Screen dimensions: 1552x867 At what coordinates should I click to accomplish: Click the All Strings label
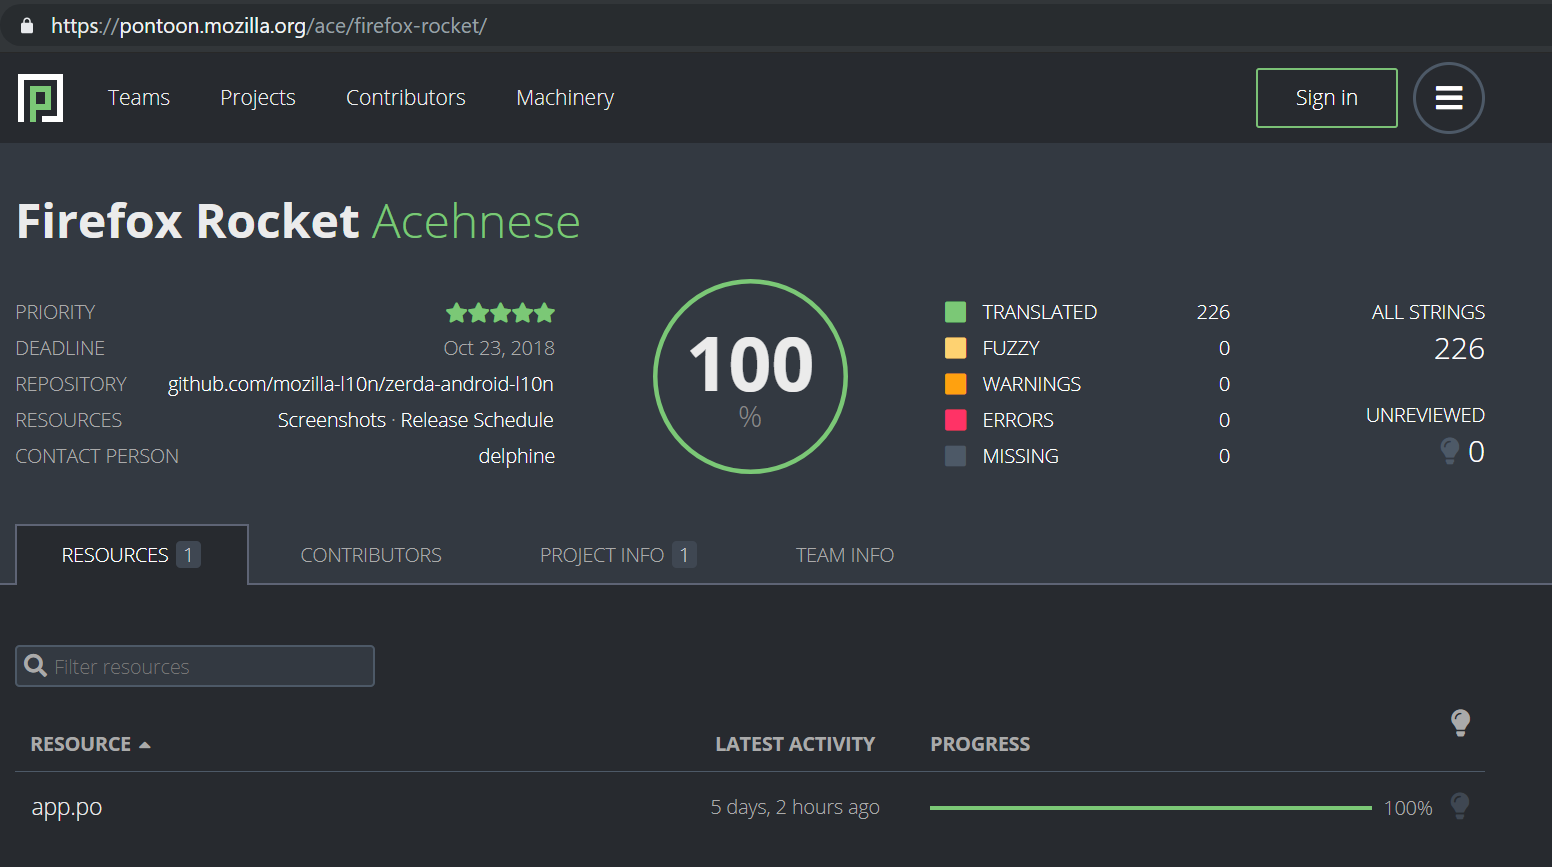click(1428, 312)
